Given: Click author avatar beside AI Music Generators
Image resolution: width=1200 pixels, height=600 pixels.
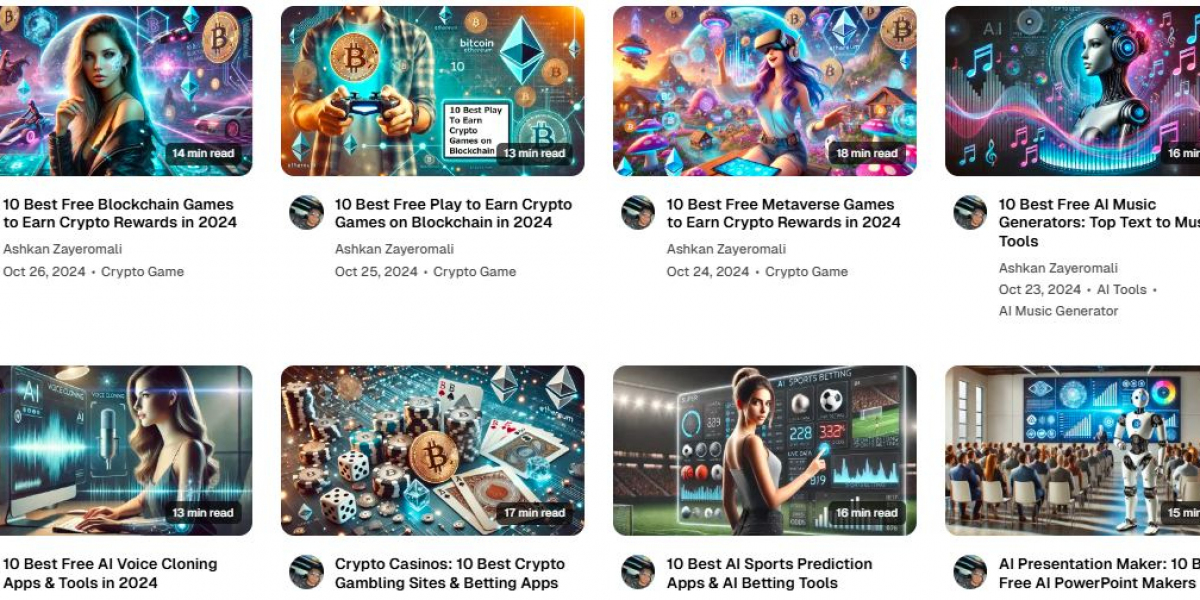Looking at the screenshot, I should tap(970, 212).
